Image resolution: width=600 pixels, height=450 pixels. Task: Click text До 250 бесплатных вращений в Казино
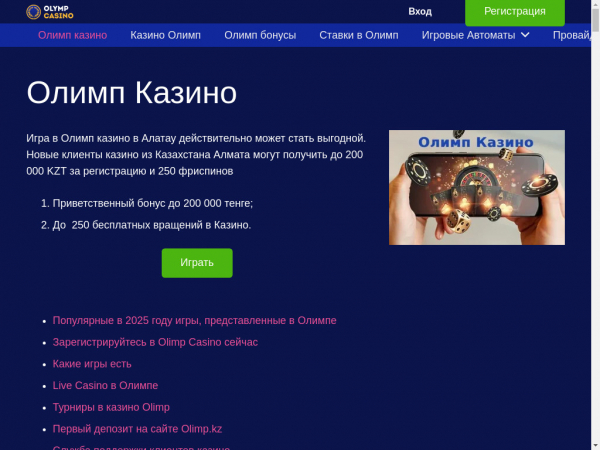click(152, 225)
